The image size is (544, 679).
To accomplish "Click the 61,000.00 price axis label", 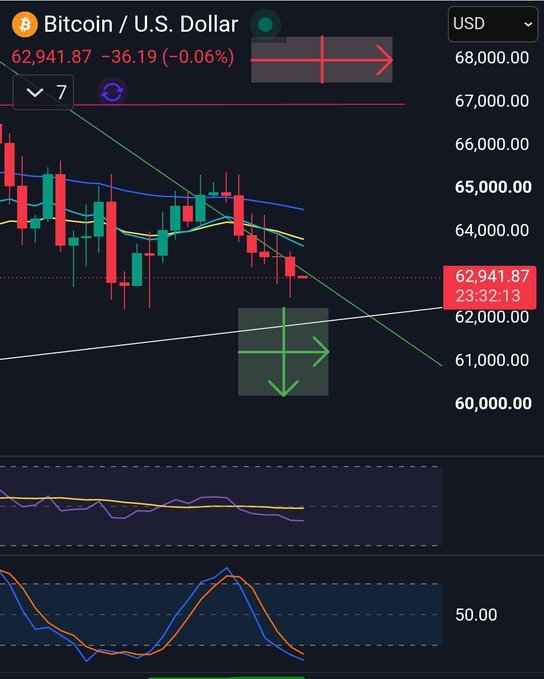I will tap(492, 360).
